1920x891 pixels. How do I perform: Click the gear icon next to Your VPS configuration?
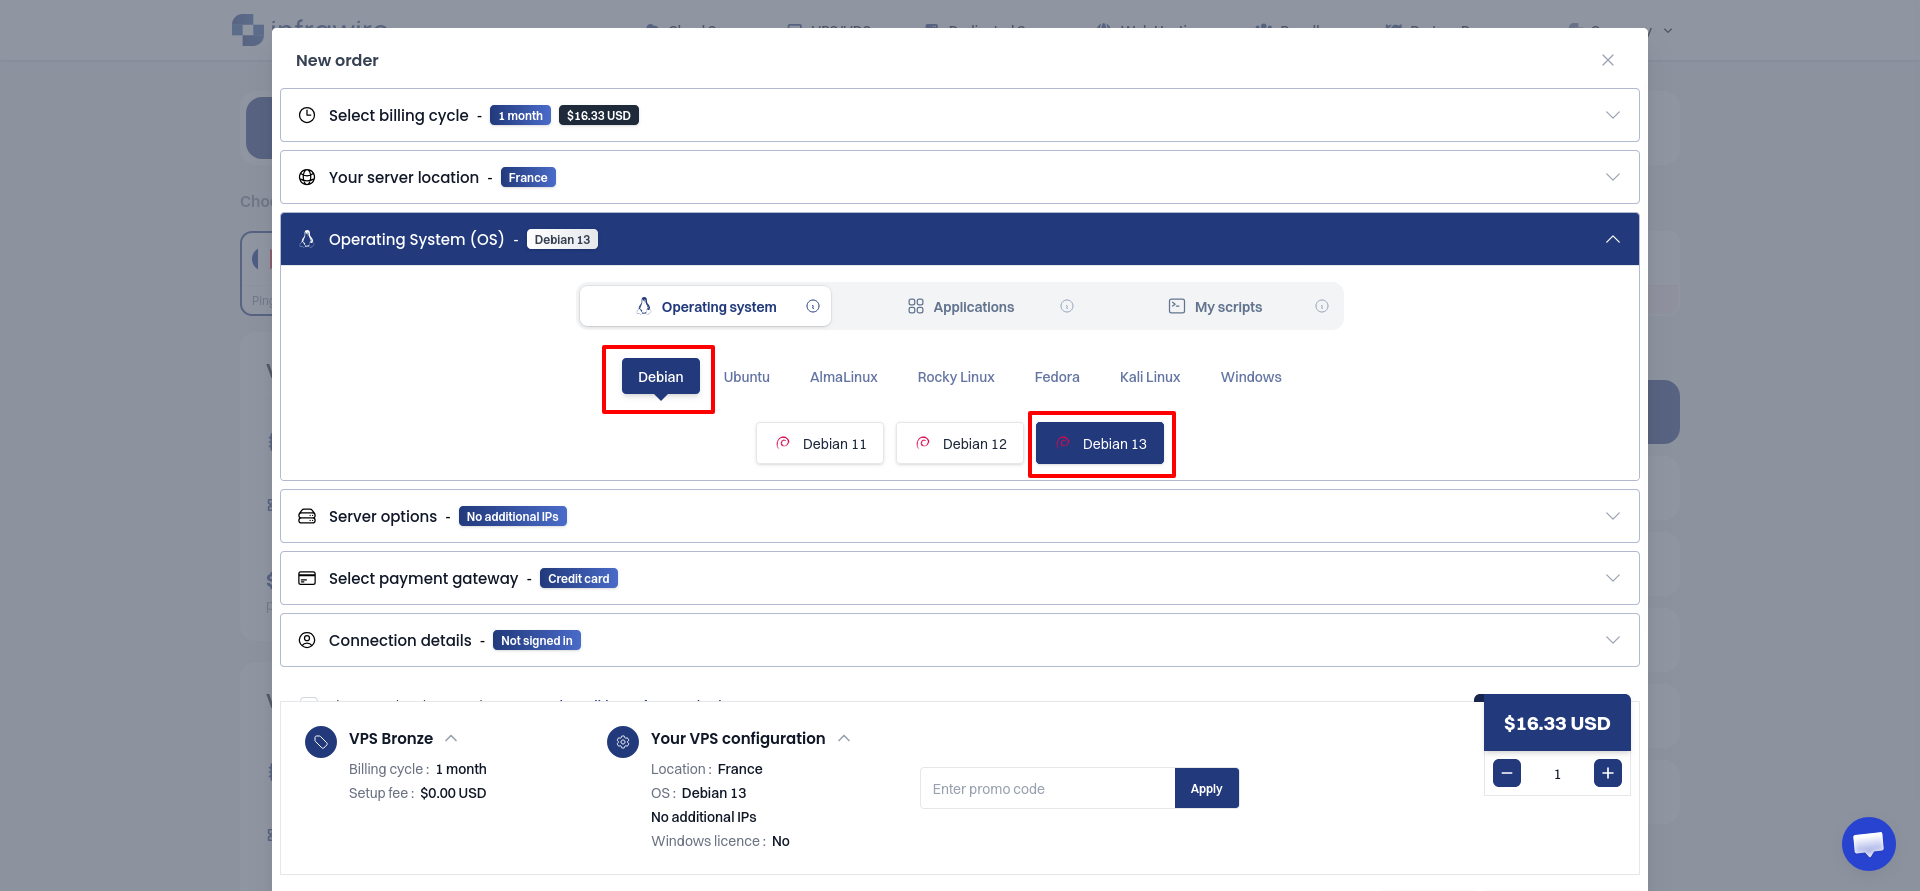[x=623, y=742]
